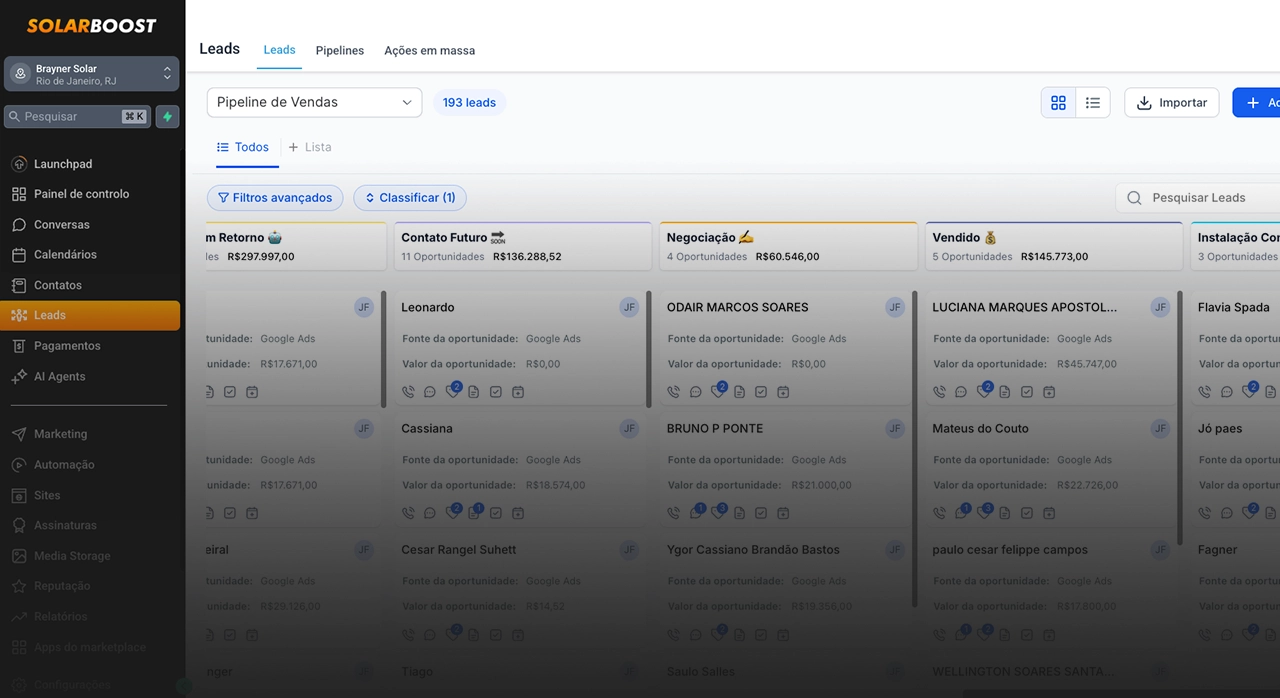1280x698 pixels.
Task: Open the chat icon on ODAIR MARCOS SOARES card
Action: point(695,392)
